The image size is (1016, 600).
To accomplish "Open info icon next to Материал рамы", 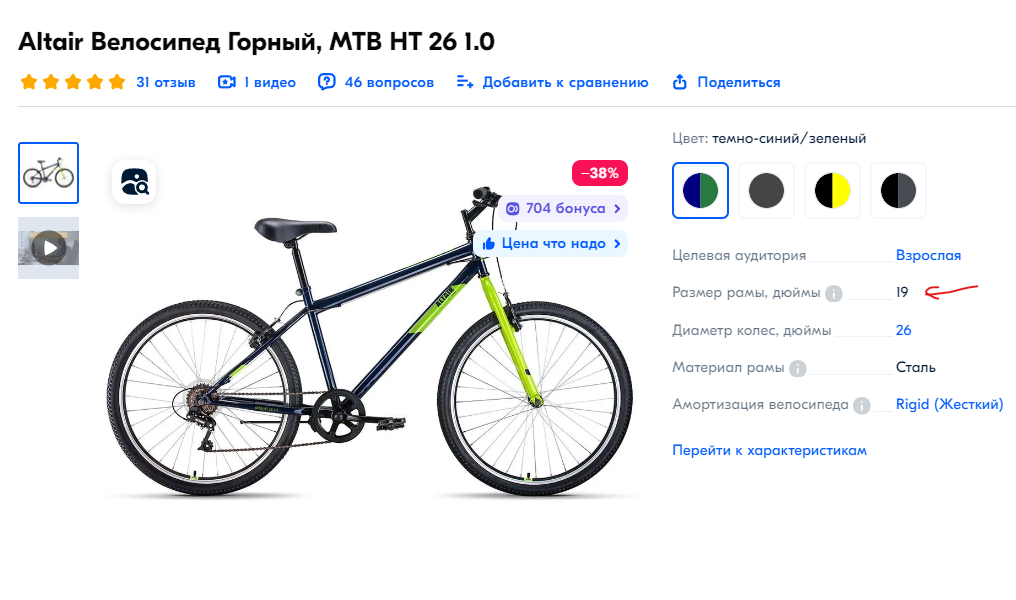I will point(798,368).
